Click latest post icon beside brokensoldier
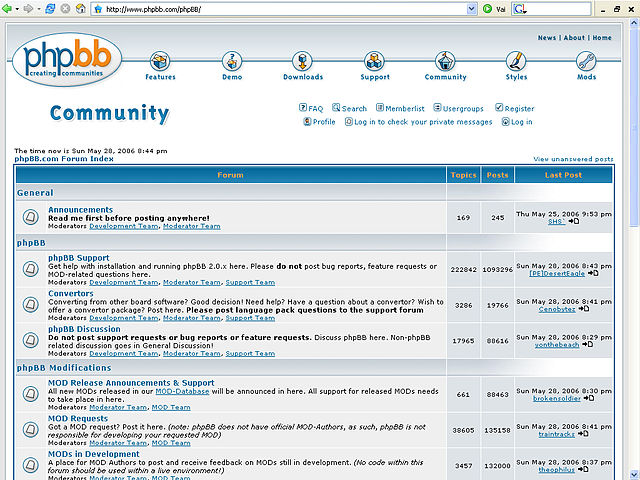 589,398
